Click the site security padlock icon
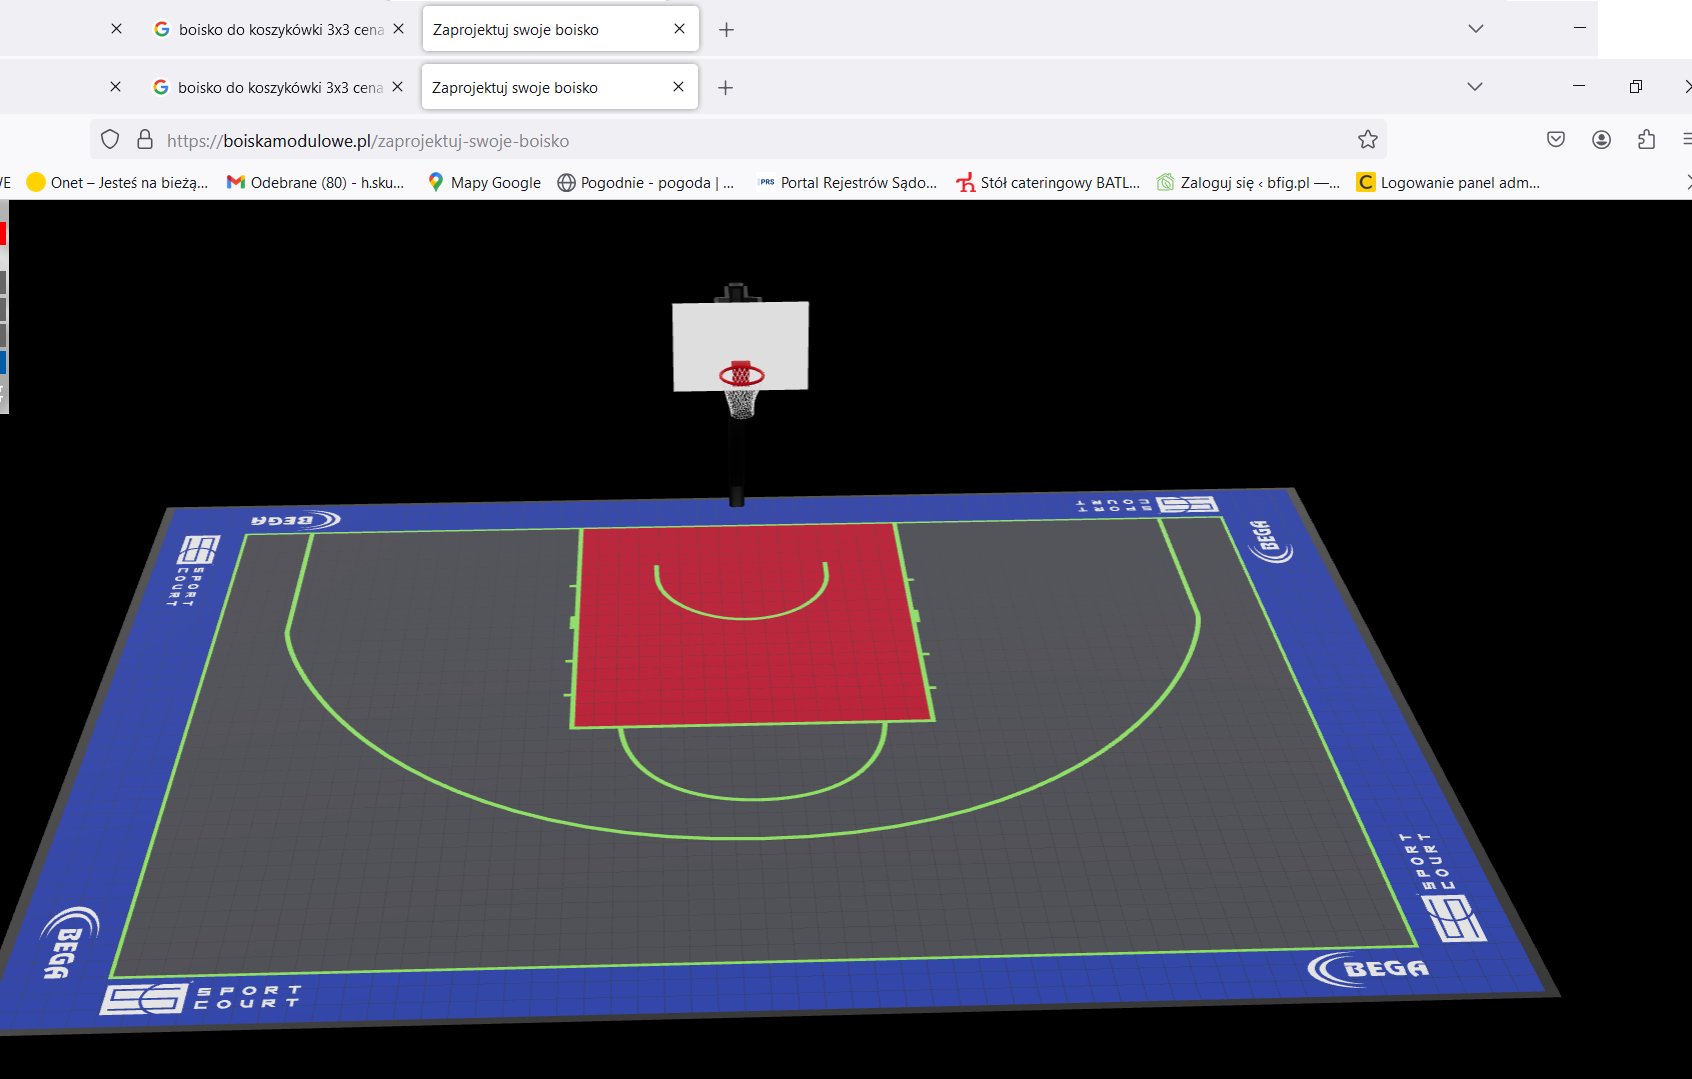Image resolution: width=1692 pixels, height=1079 pixels. (x=145, y=140)
